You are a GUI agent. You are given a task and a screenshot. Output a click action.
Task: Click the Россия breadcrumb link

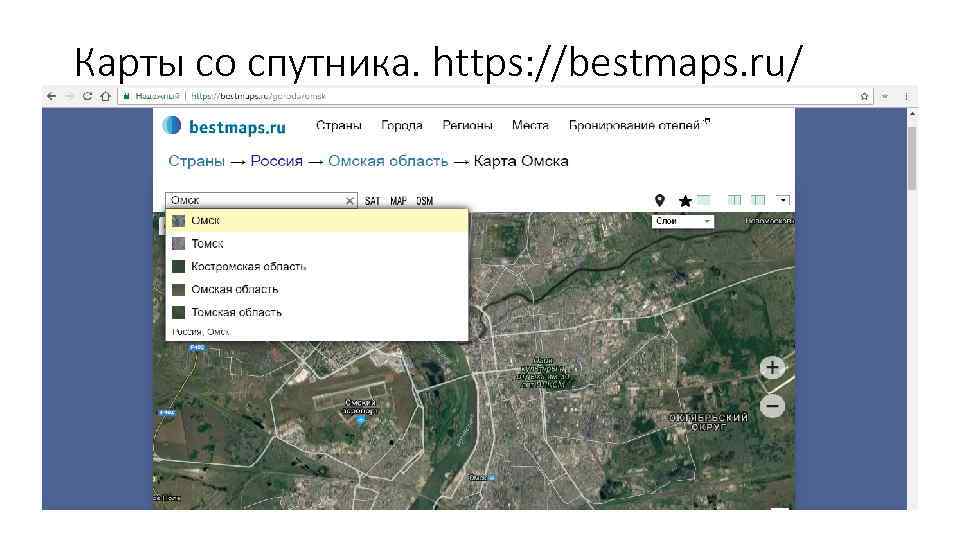tap(277, 161)
